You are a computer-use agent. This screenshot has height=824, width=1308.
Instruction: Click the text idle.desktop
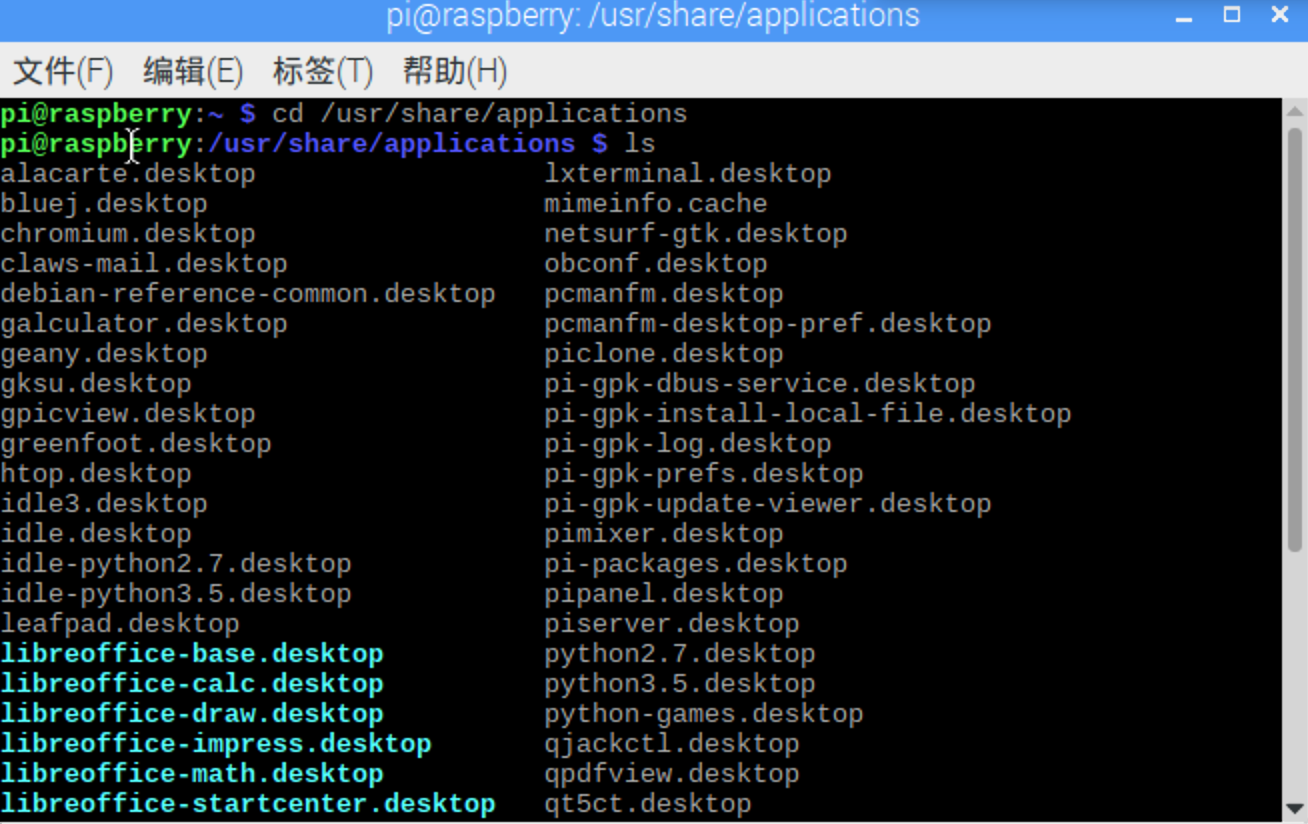click(x=96, y=534)
